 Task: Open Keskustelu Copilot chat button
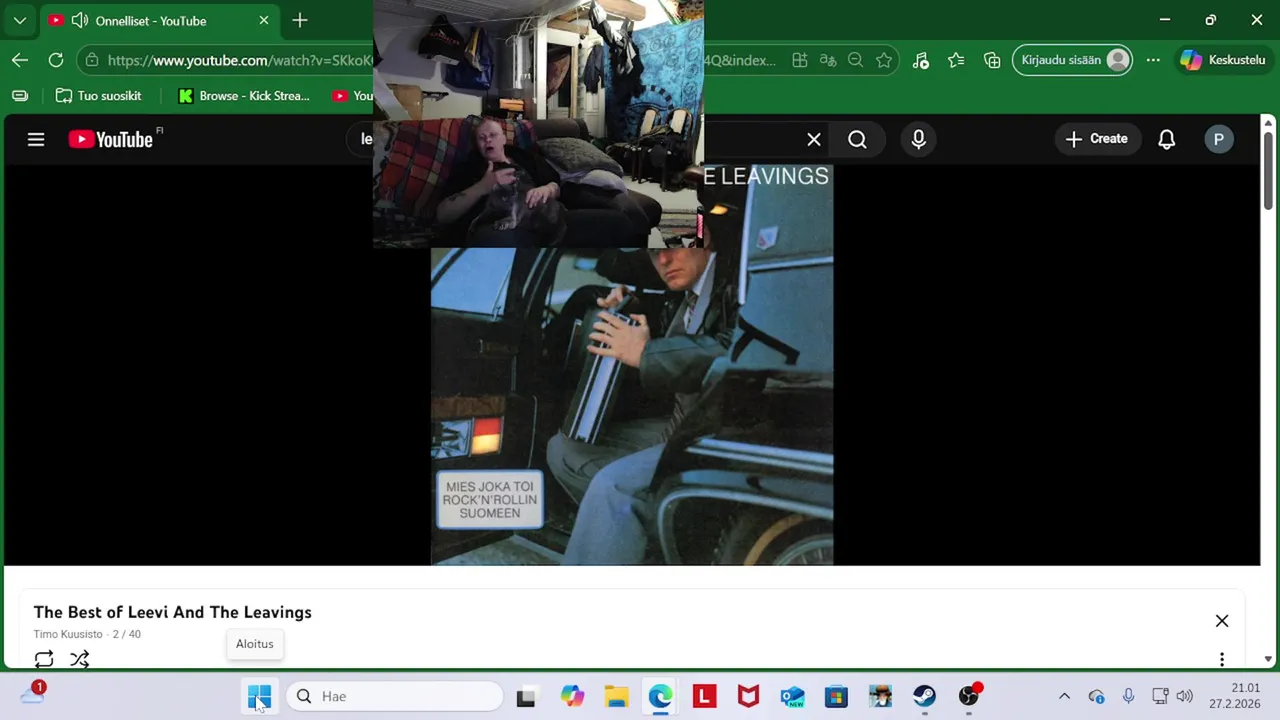pyautogui.click(x=1224, y=60)
